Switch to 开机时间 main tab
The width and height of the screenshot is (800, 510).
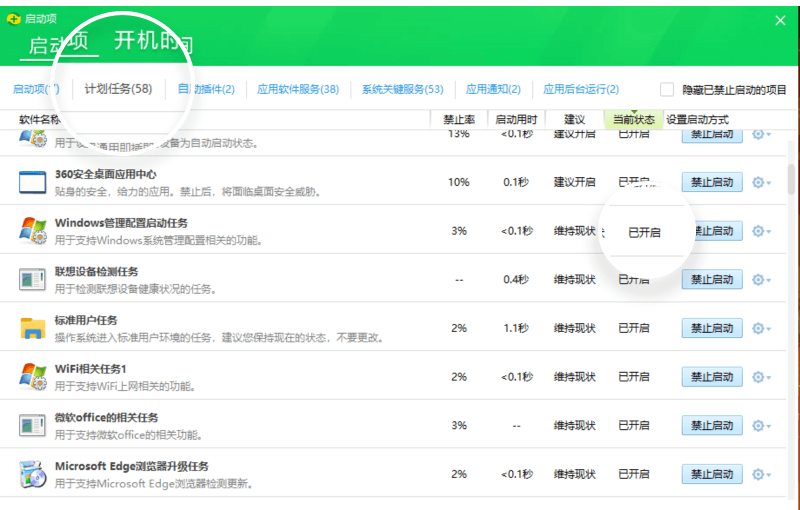tap(153, 41)
